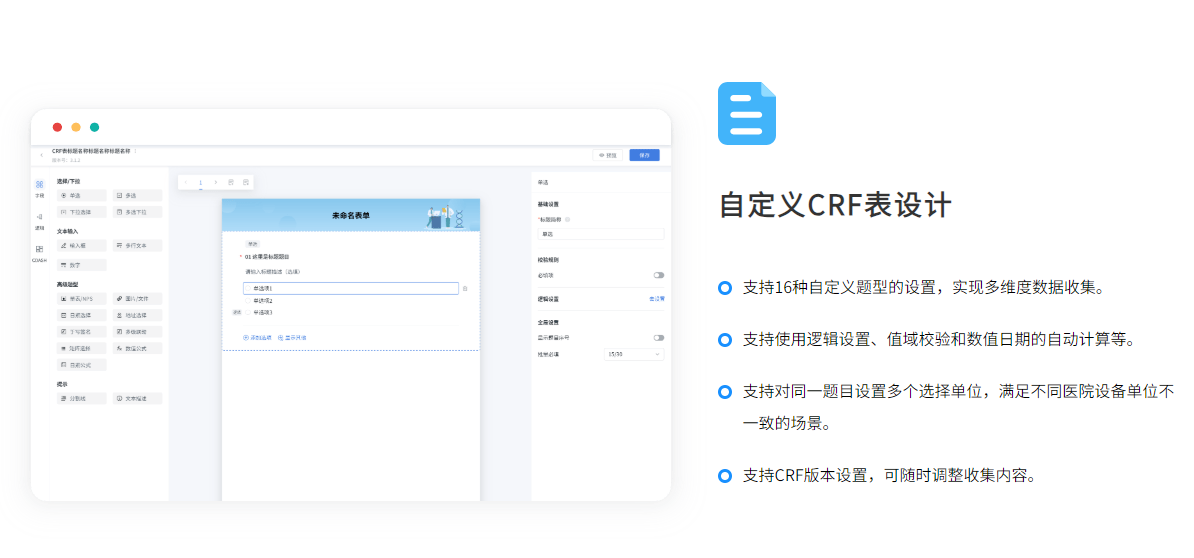Switch to the 逻辑 sidebar tab
The width and height of the screenshot is (1194, 558).
tap(39, 221)
